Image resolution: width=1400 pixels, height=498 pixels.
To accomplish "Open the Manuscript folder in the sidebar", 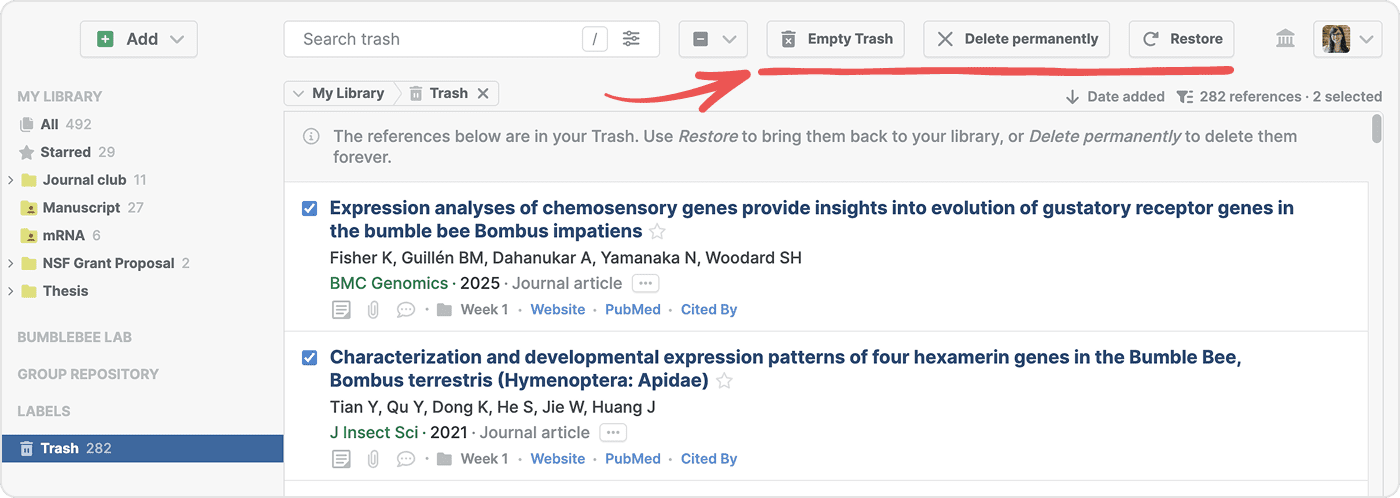I will pyautogui.click(x=81, y=208).
